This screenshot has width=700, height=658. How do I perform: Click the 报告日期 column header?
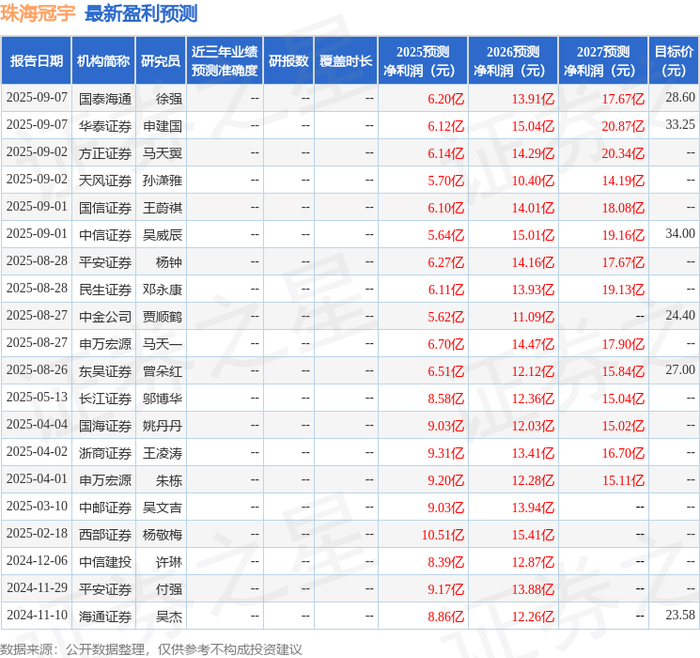[36, 61]
